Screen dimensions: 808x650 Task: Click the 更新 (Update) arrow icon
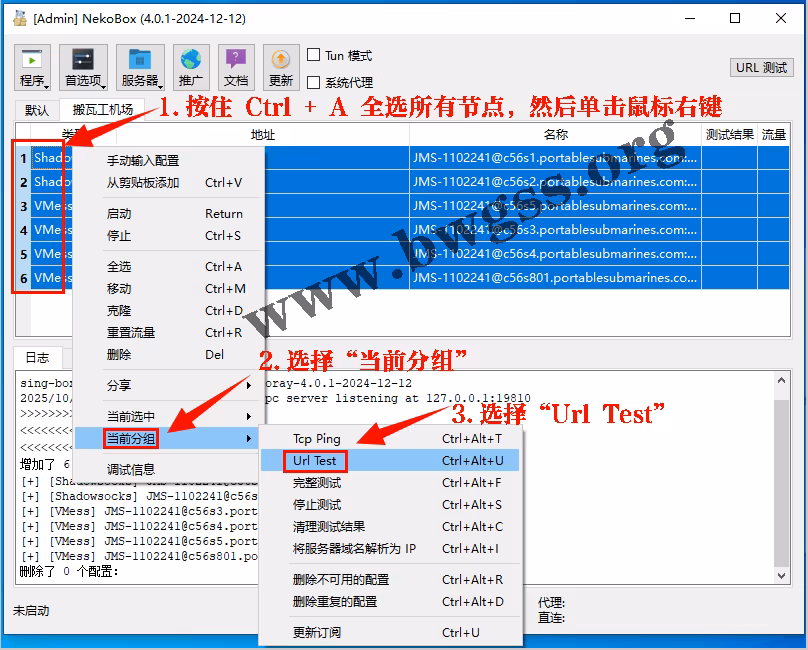click(281, 66)
